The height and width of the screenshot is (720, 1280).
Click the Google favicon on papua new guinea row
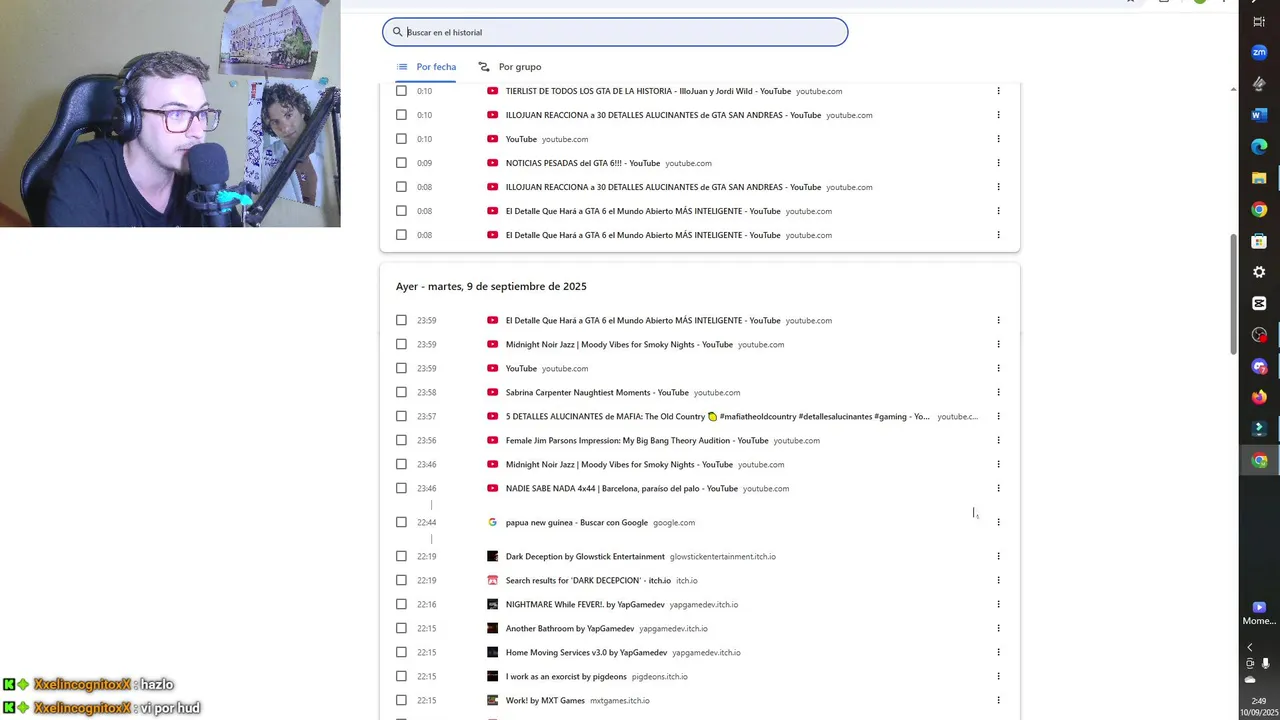coord(492,522)
